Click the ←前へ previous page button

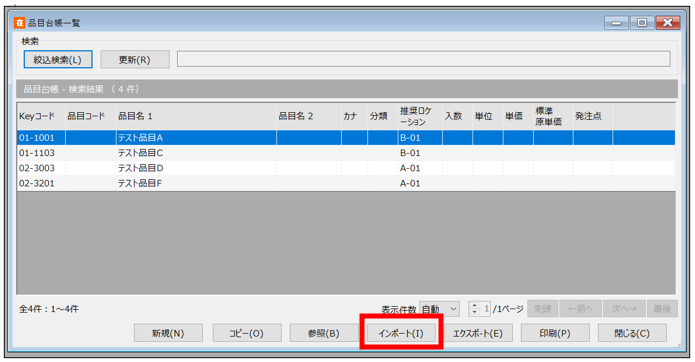point(580,309)
